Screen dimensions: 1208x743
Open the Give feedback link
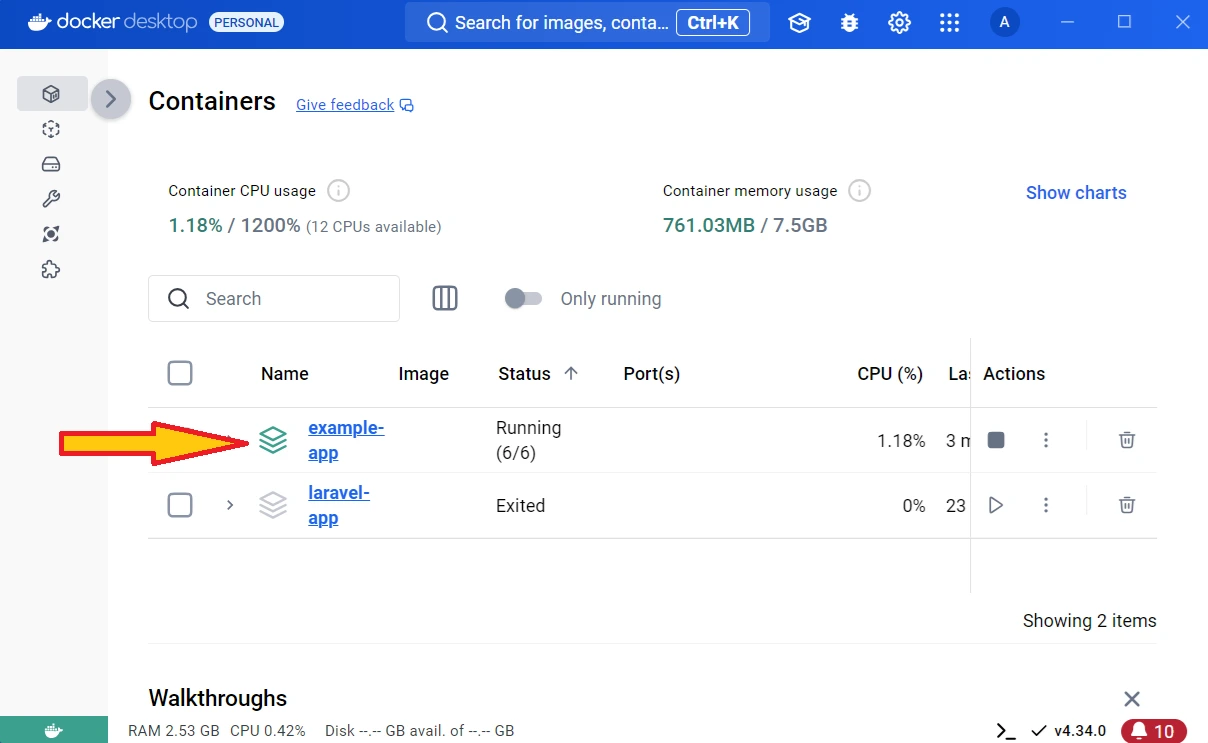(x=345, y=105)
